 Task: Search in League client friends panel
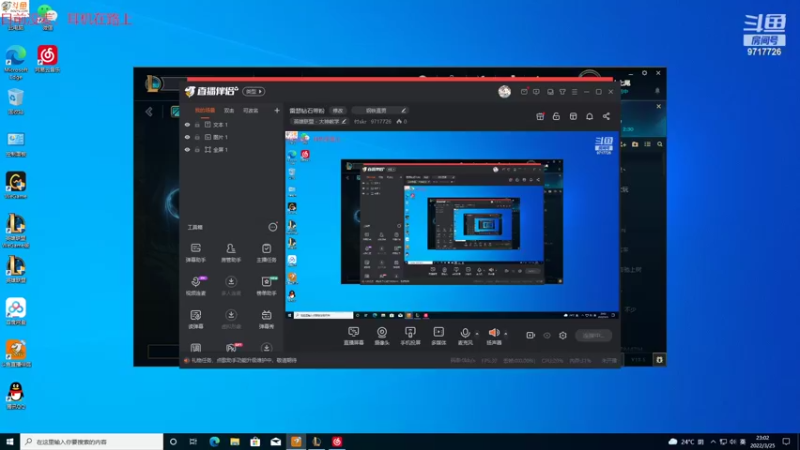coord(660,144)
